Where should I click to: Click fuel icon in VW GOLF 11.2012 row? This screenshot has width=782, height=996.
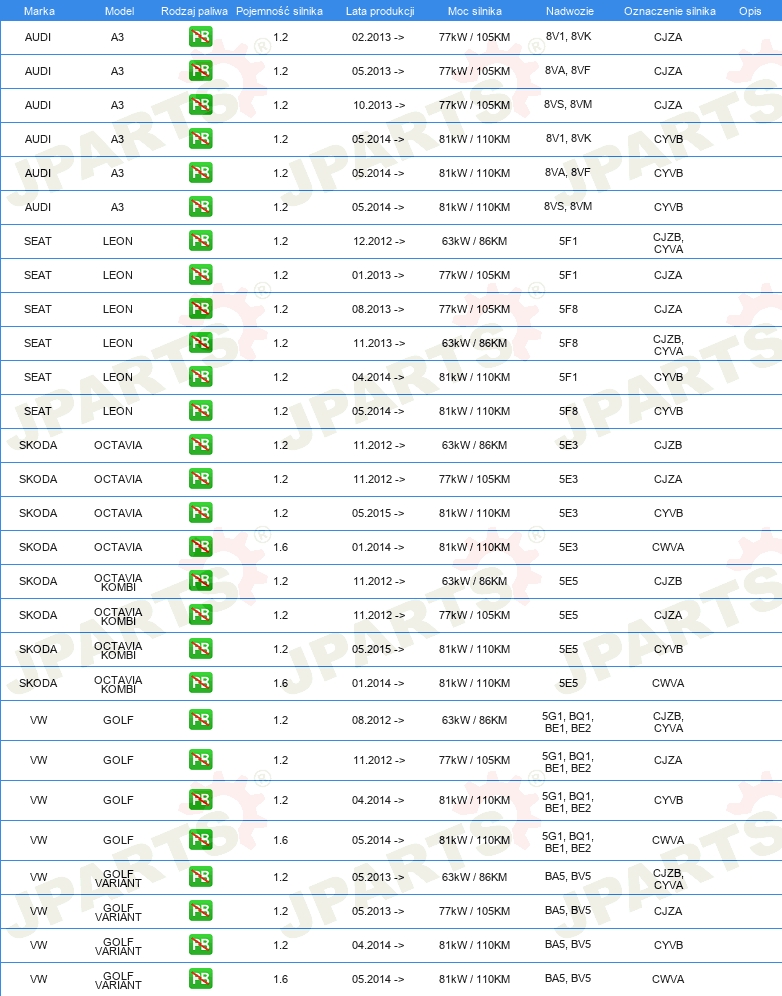click(200, 760)
